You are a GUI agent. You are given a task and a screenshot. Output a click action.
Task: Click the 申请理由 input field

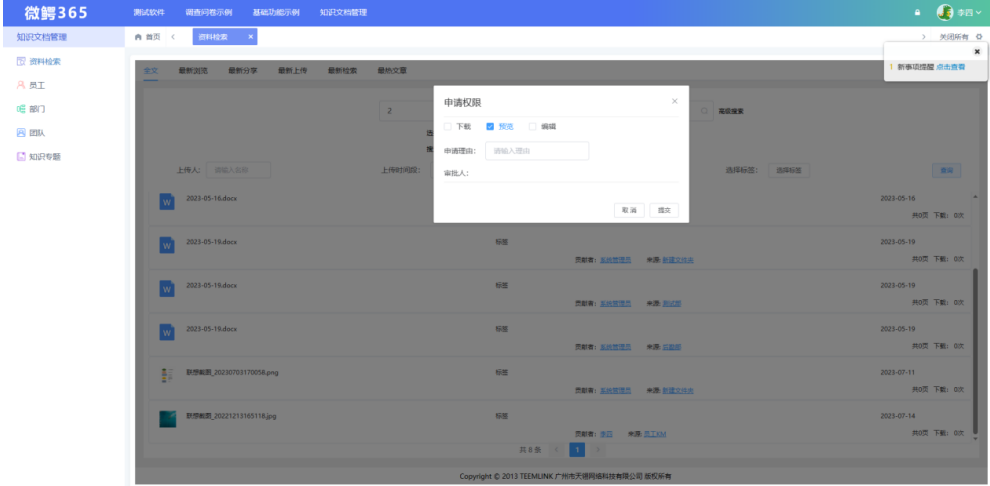pos(536,151)
